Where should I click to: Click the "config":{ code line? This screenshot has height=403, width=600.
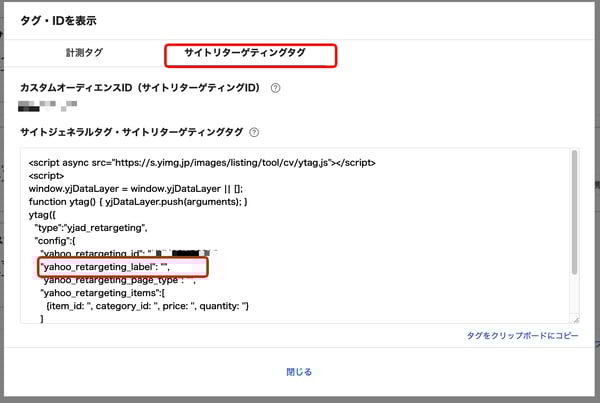coord(55,241)
